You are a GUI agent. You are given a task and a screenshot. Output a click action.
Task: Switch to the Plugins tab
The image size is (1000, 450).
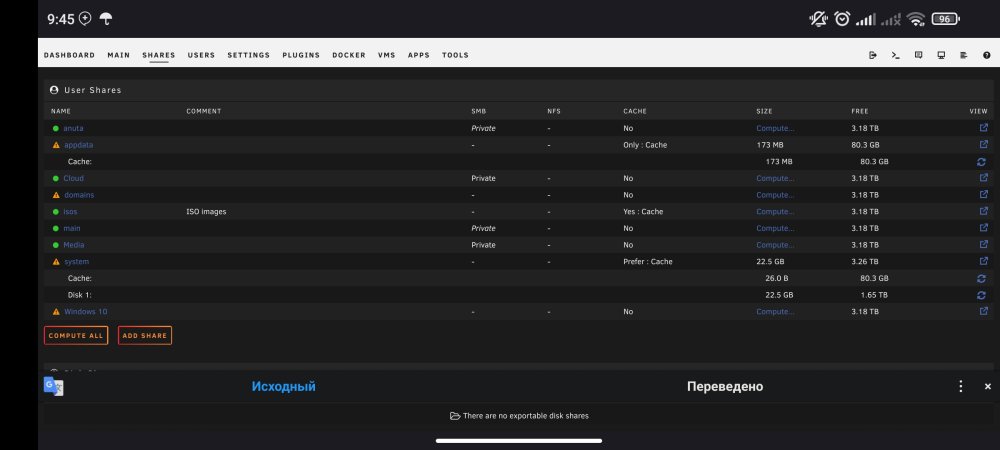[x=301, y=55]
